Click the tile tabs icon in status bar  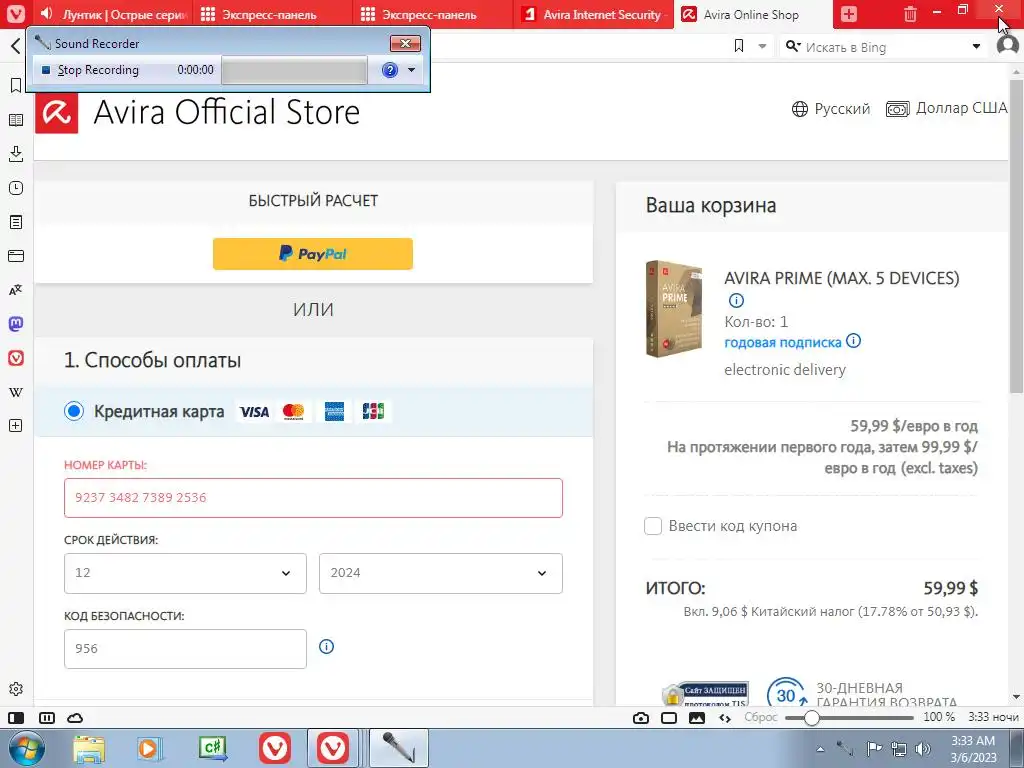tap(669, 718)
